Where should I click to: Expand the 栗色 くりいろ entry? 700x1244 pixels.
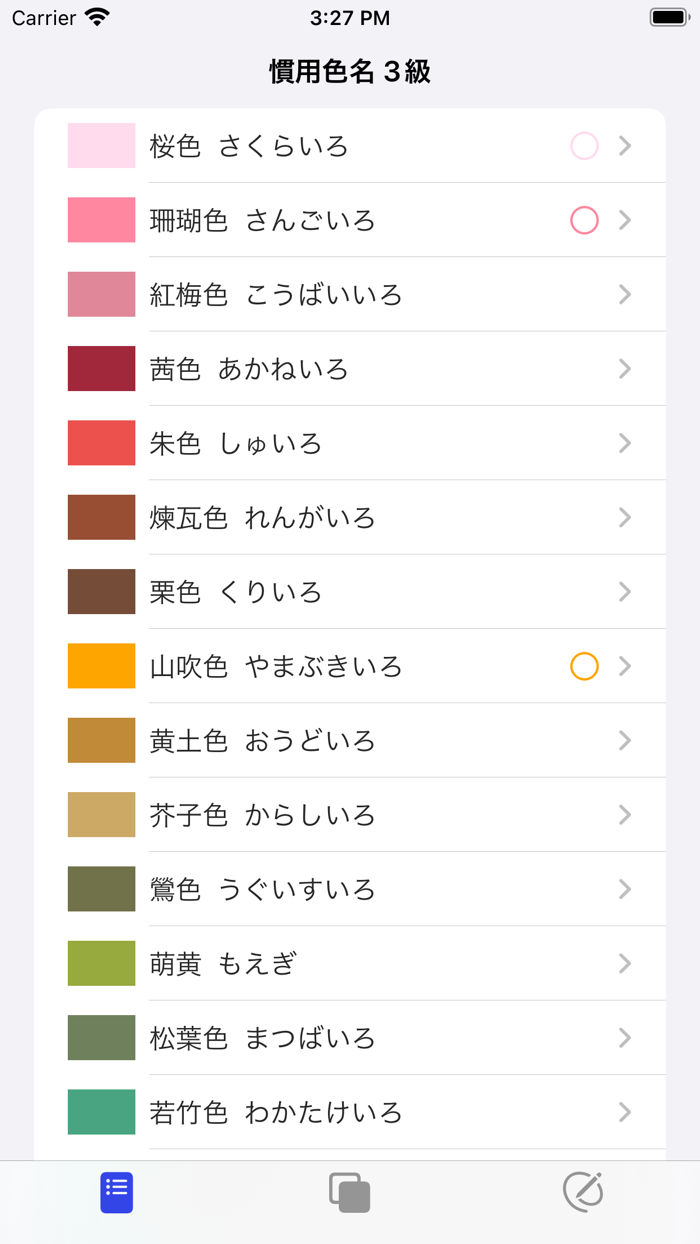(624, 591)
